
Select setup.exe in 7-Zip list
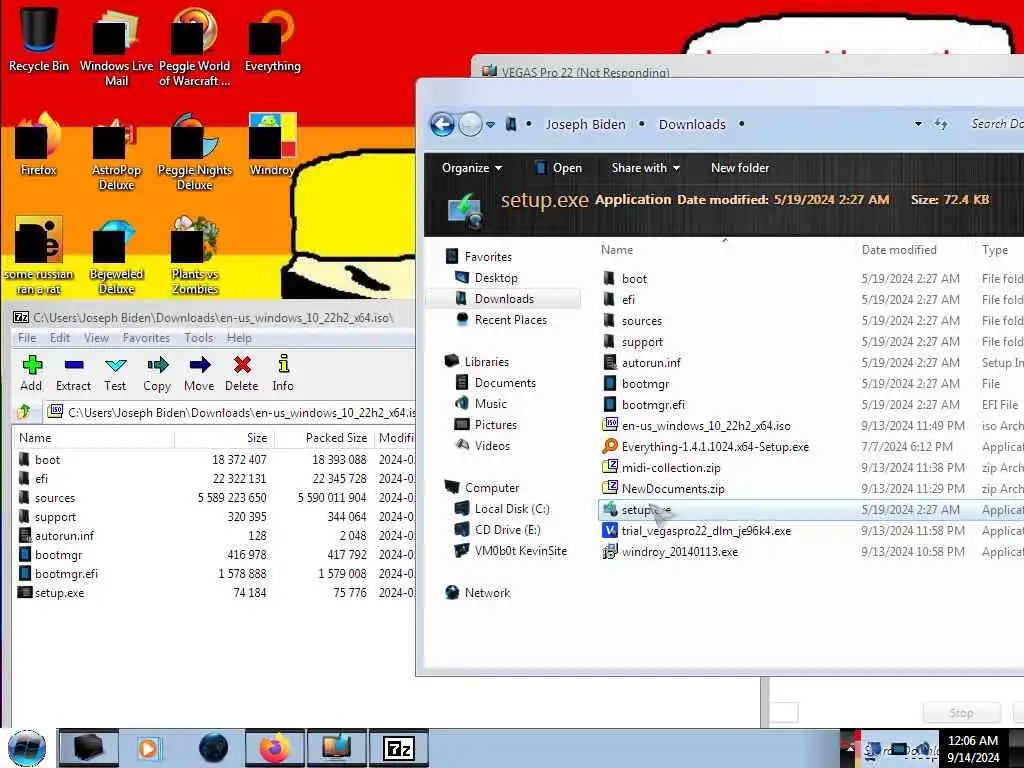pos(59,593)
